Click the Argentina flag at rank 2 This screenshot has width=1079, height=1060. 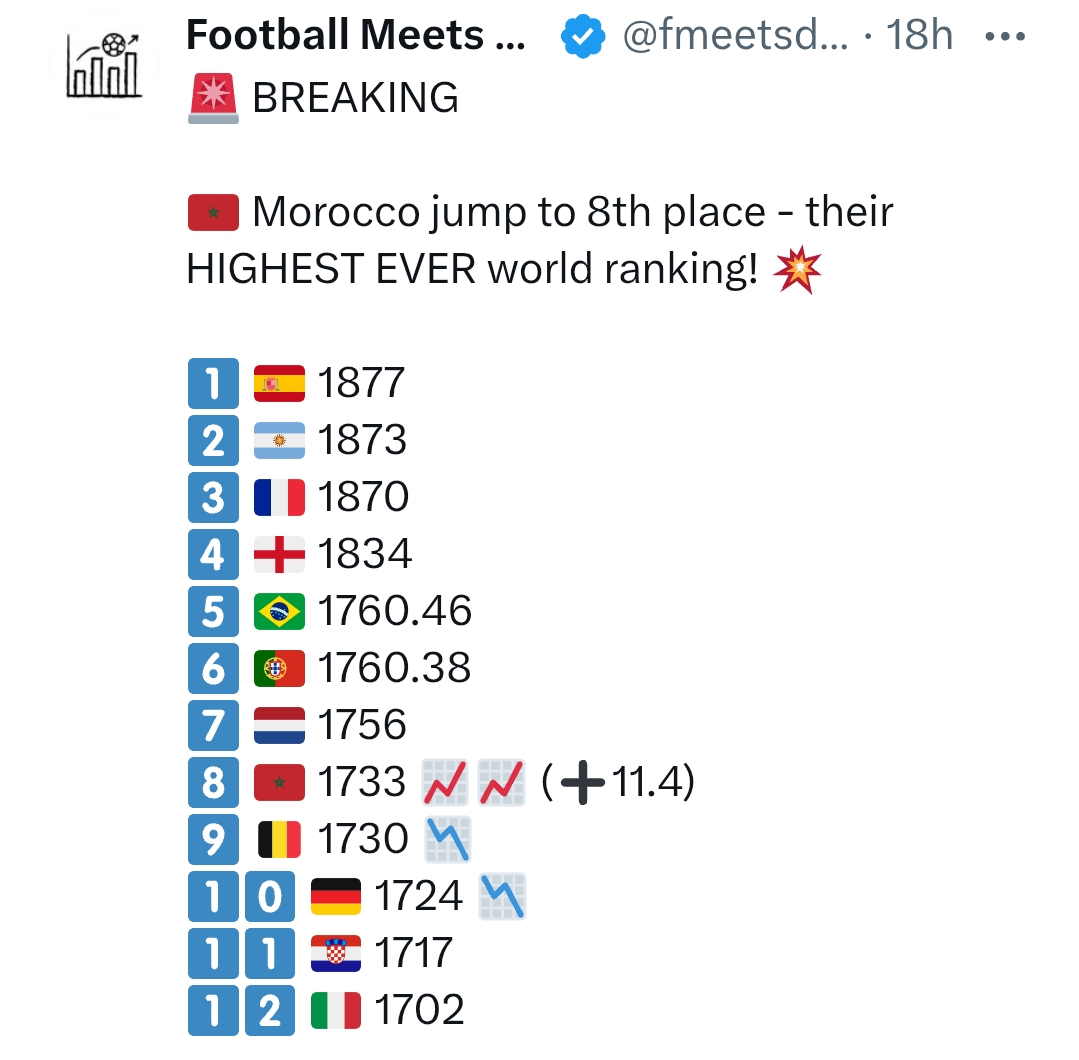coord(279,441)
